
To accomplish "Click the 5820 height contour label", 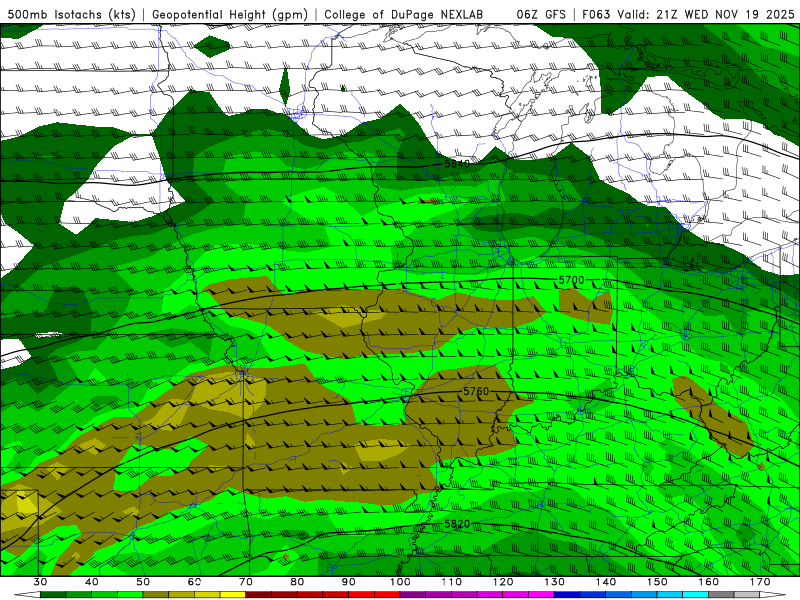I will [x=457, y=524].
